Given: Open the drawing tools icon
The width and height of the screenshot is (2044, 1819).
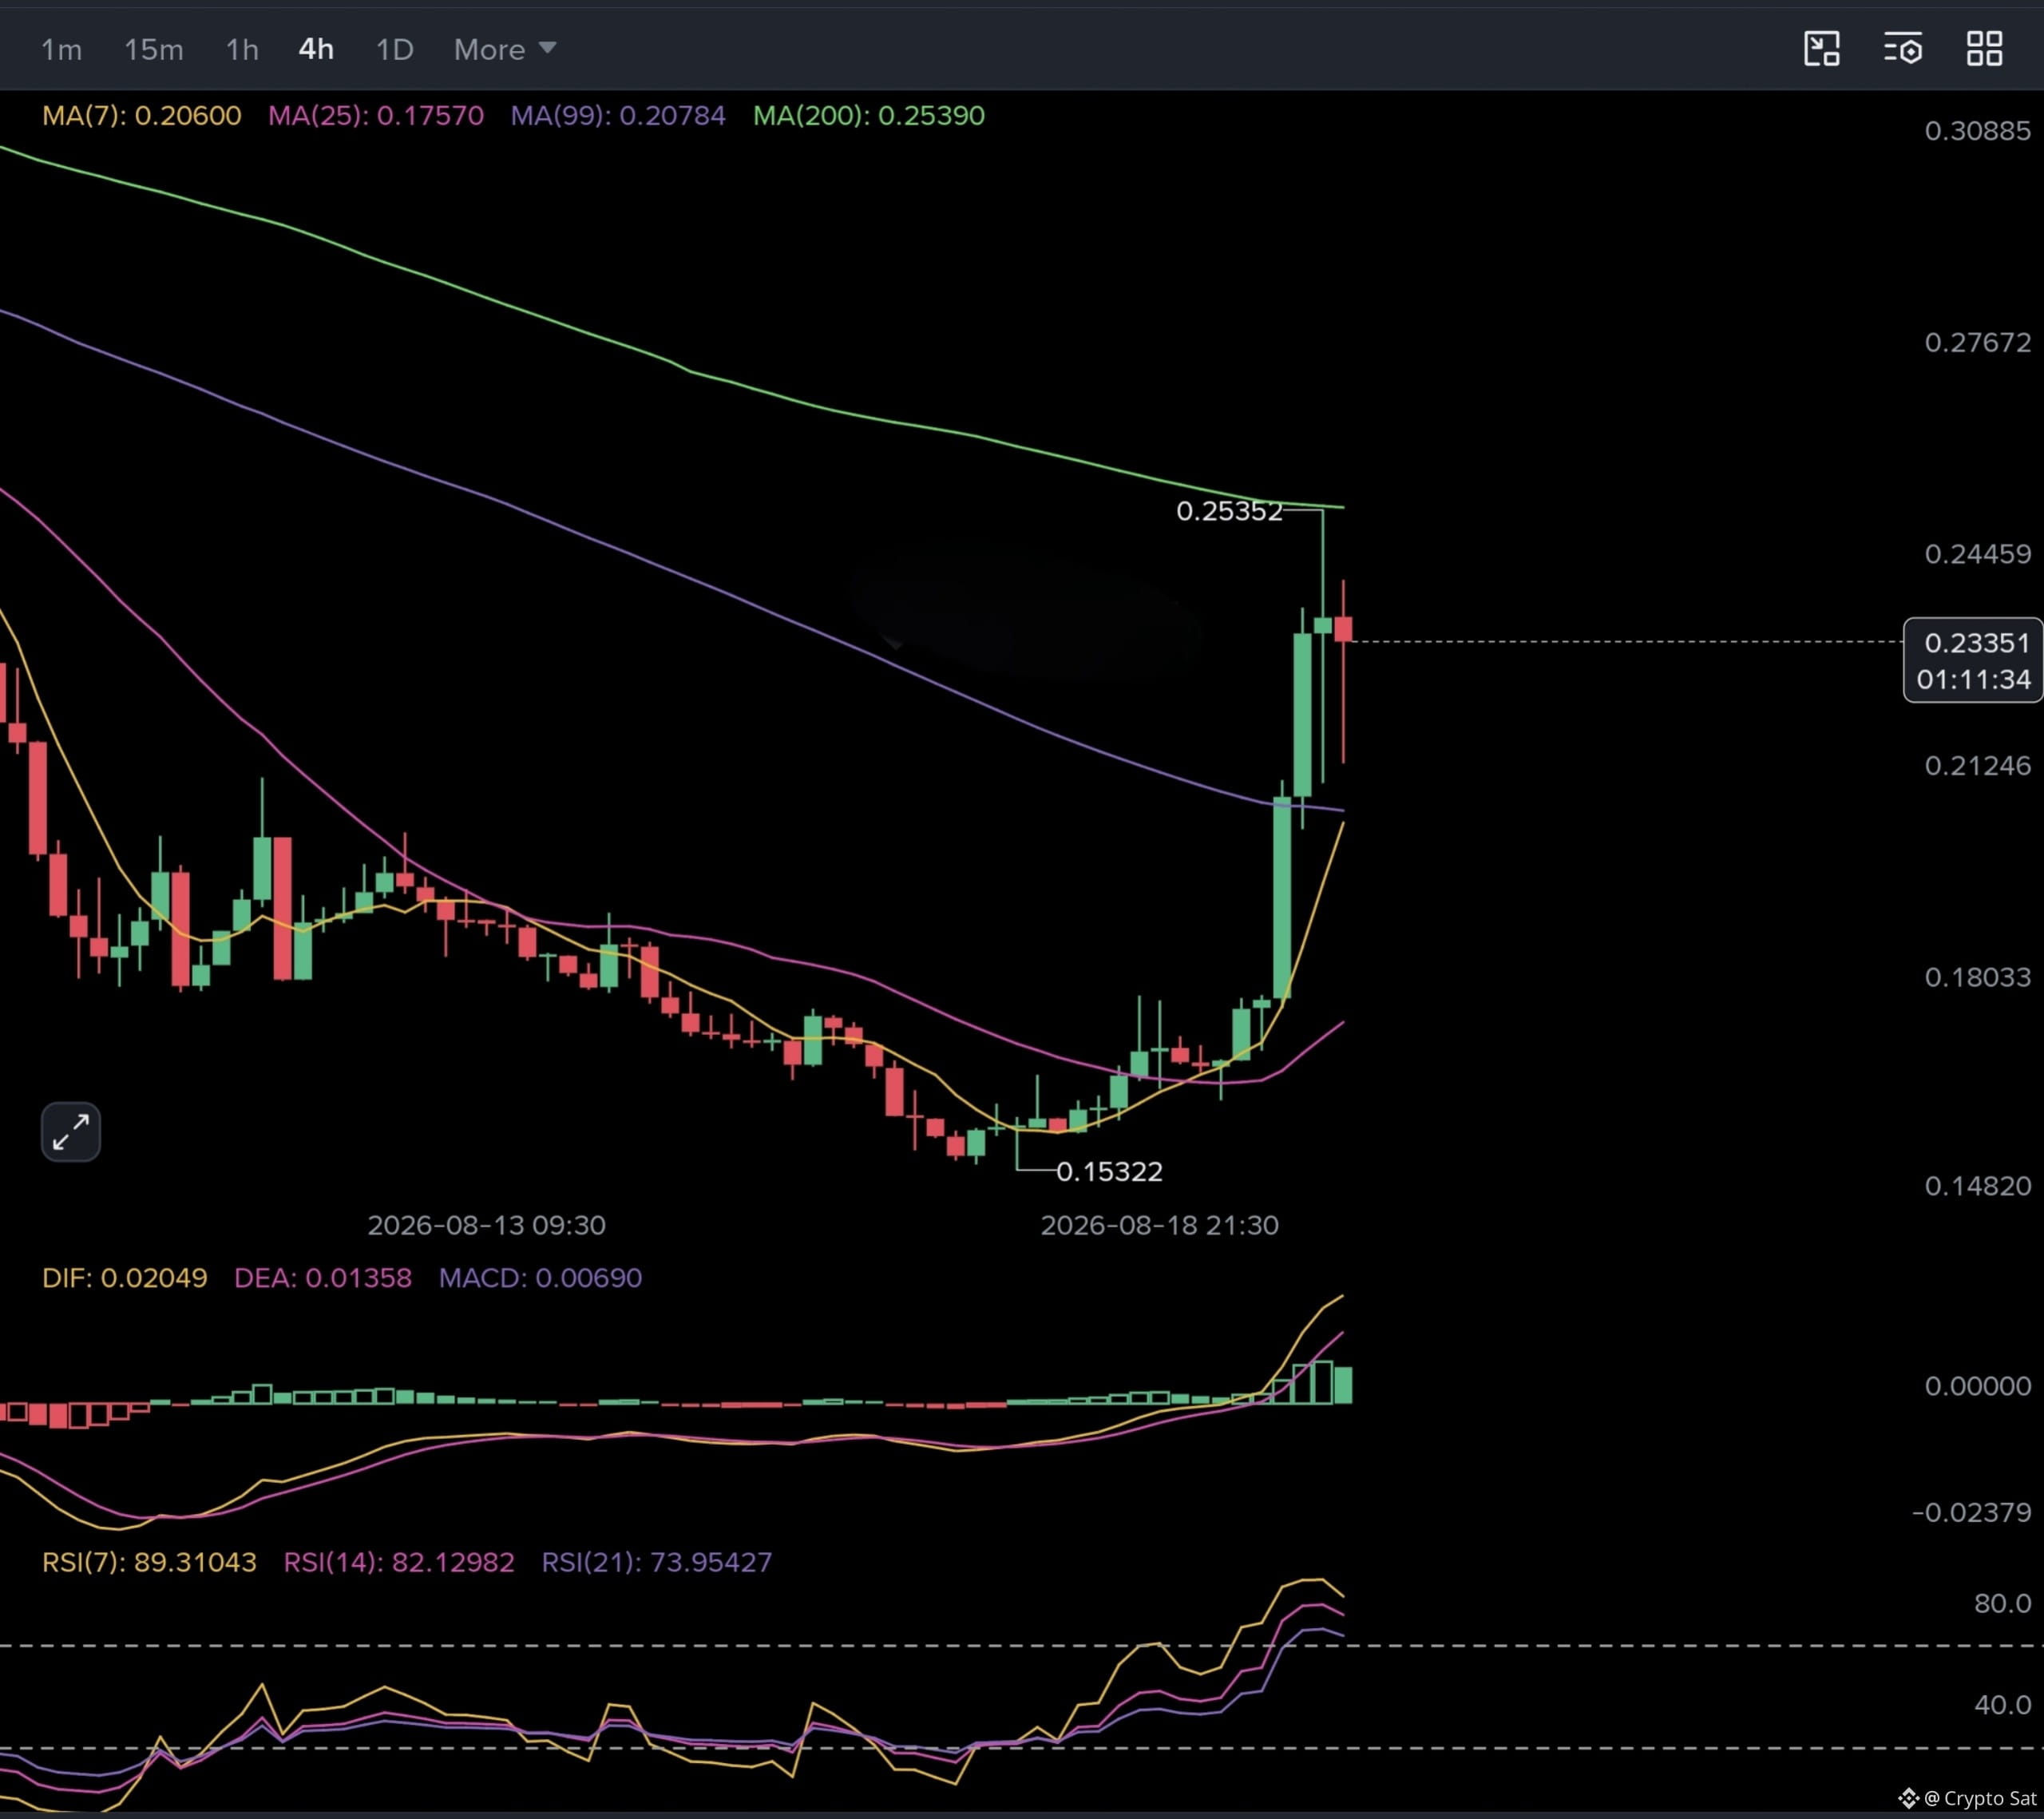Looking at the screenshot, I should (1822, 48).
